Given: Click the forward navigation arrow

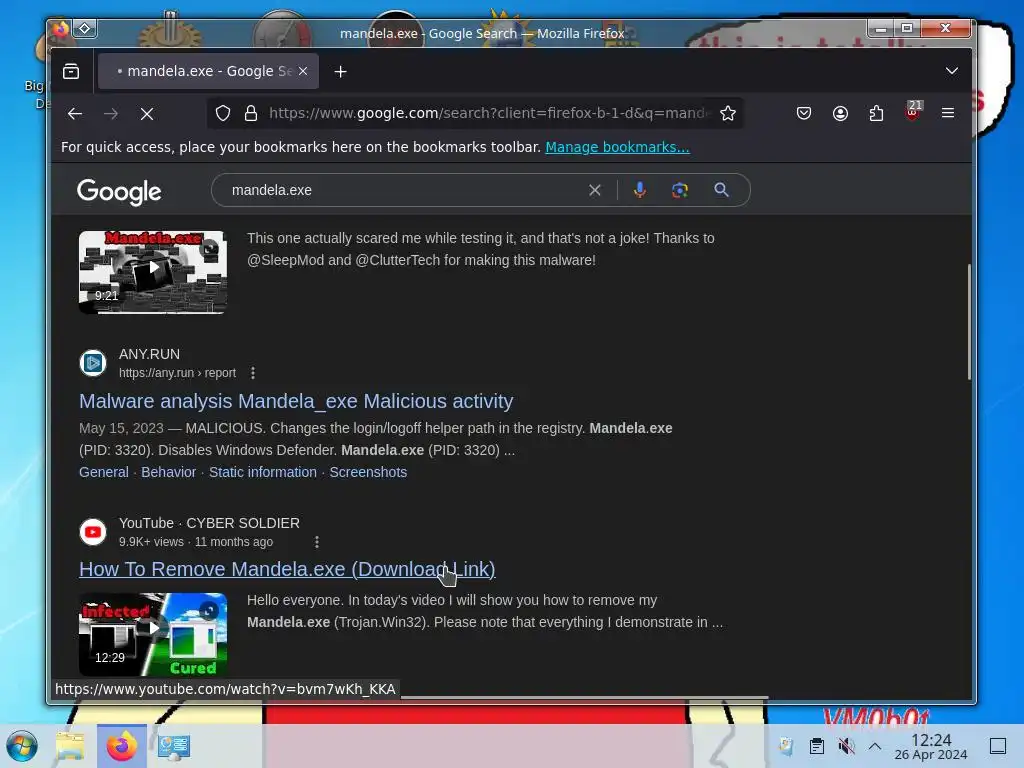Looking at the screenshot, I should [x=111, y=114].
